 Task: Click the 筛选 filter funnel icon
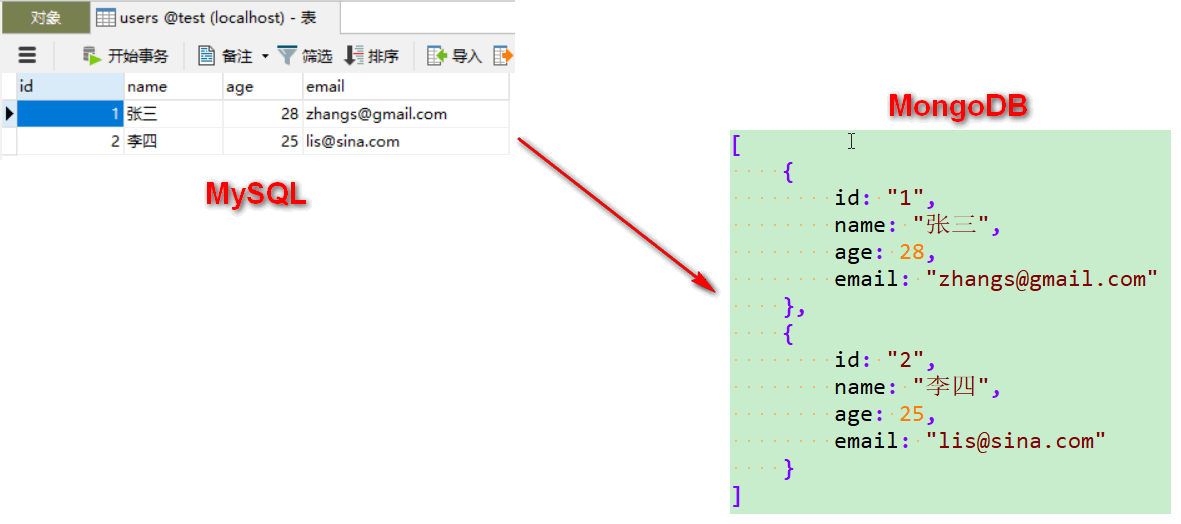[x=287, y=55]
